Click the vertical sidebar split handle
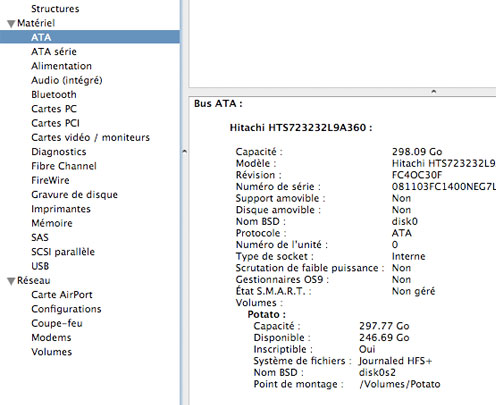The width and height of the screenshot is (496, 405). [x=184, y=152]
